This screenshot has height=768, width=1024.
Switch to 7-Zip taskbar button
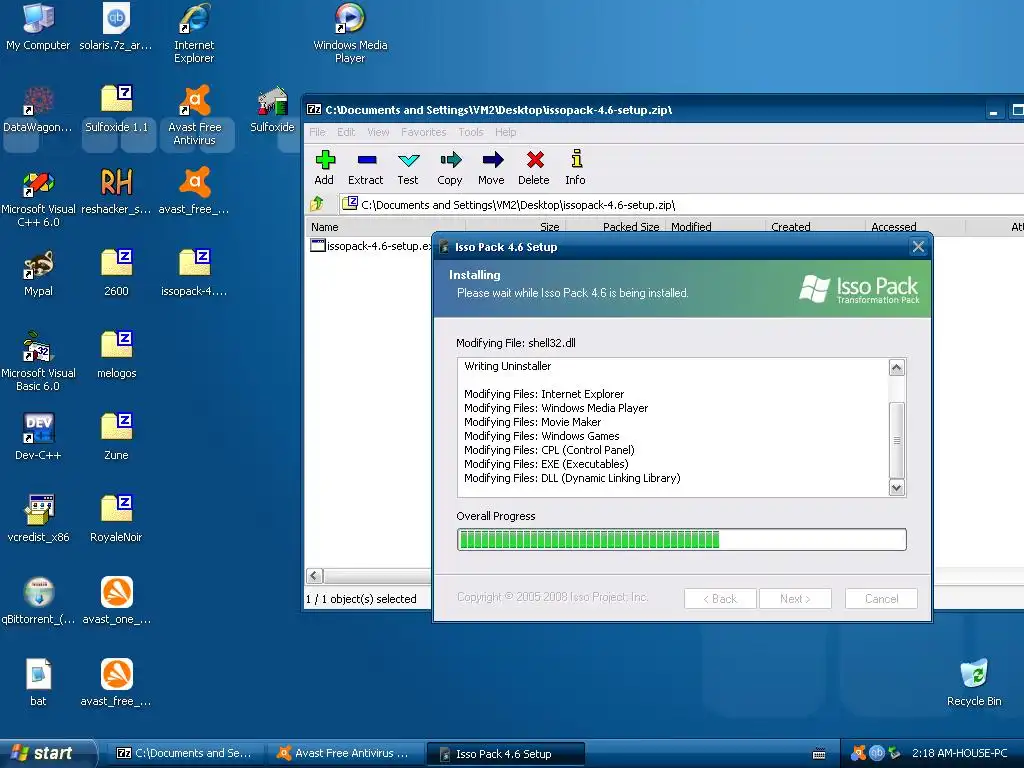[184, 754]
